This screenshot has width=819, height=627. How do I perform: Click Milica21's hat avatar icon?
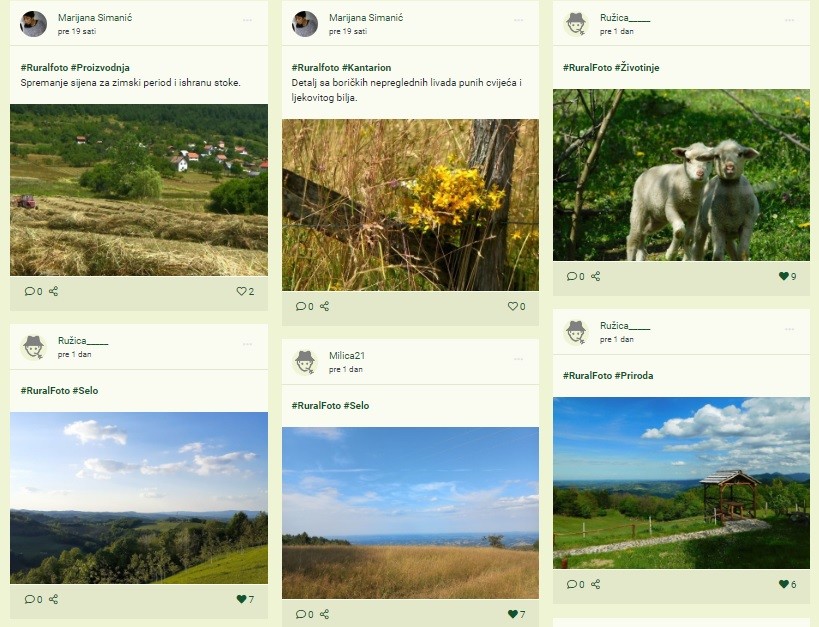pyautogui.click(x=305, y=362)
